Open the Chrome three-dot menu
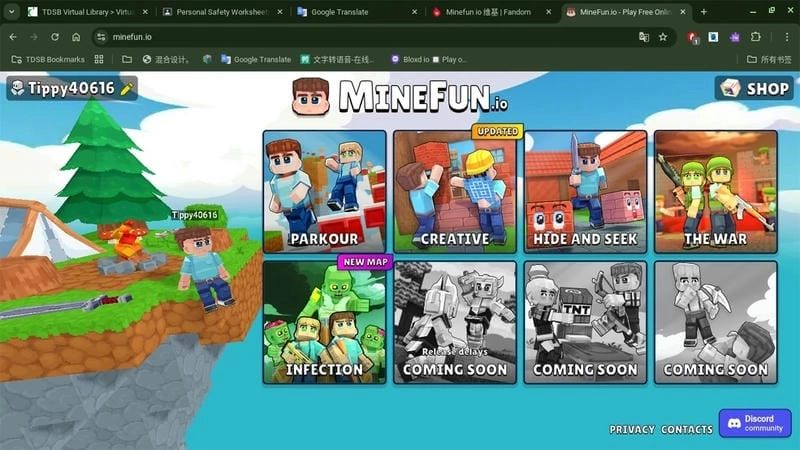Image resolution: width=800 pixels, height=450 pixels. pos(787,37)
